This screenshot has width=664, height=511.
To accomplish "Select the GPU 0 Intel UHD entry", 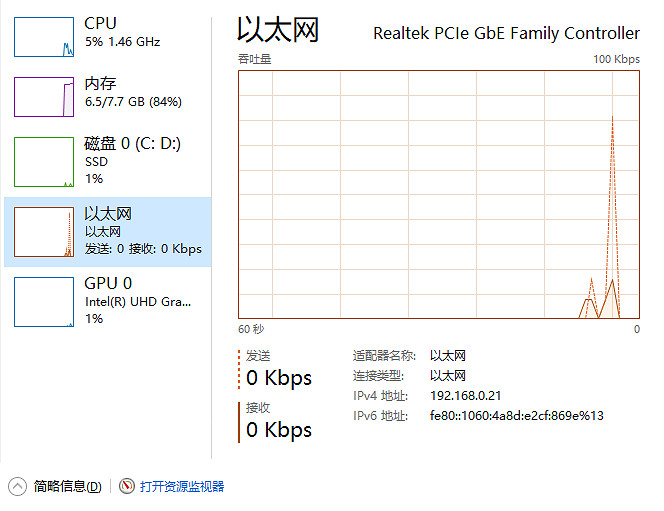I will (x=137, y=301).
